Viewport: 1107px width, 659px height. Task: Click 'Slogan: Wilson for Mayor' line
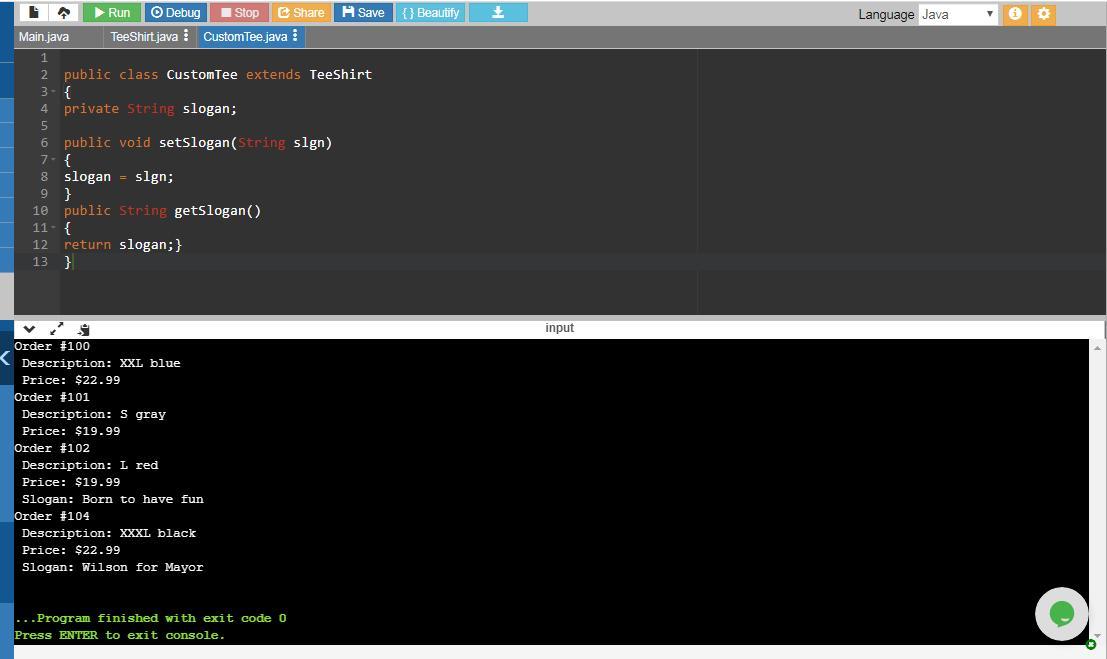click(112, 566)
